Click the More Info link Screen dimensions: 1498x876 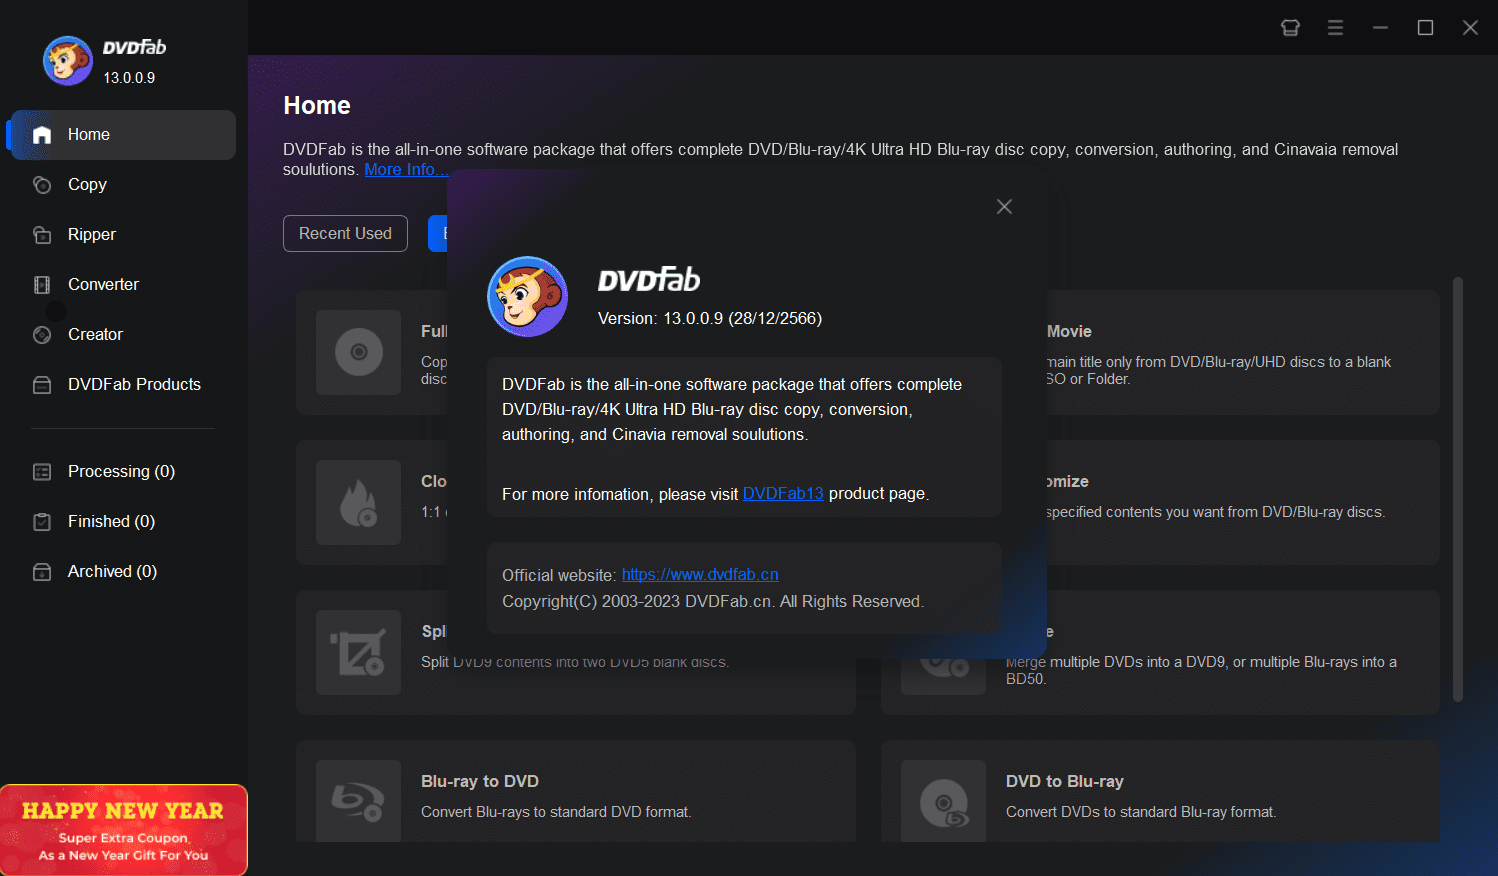coord(405,170)
